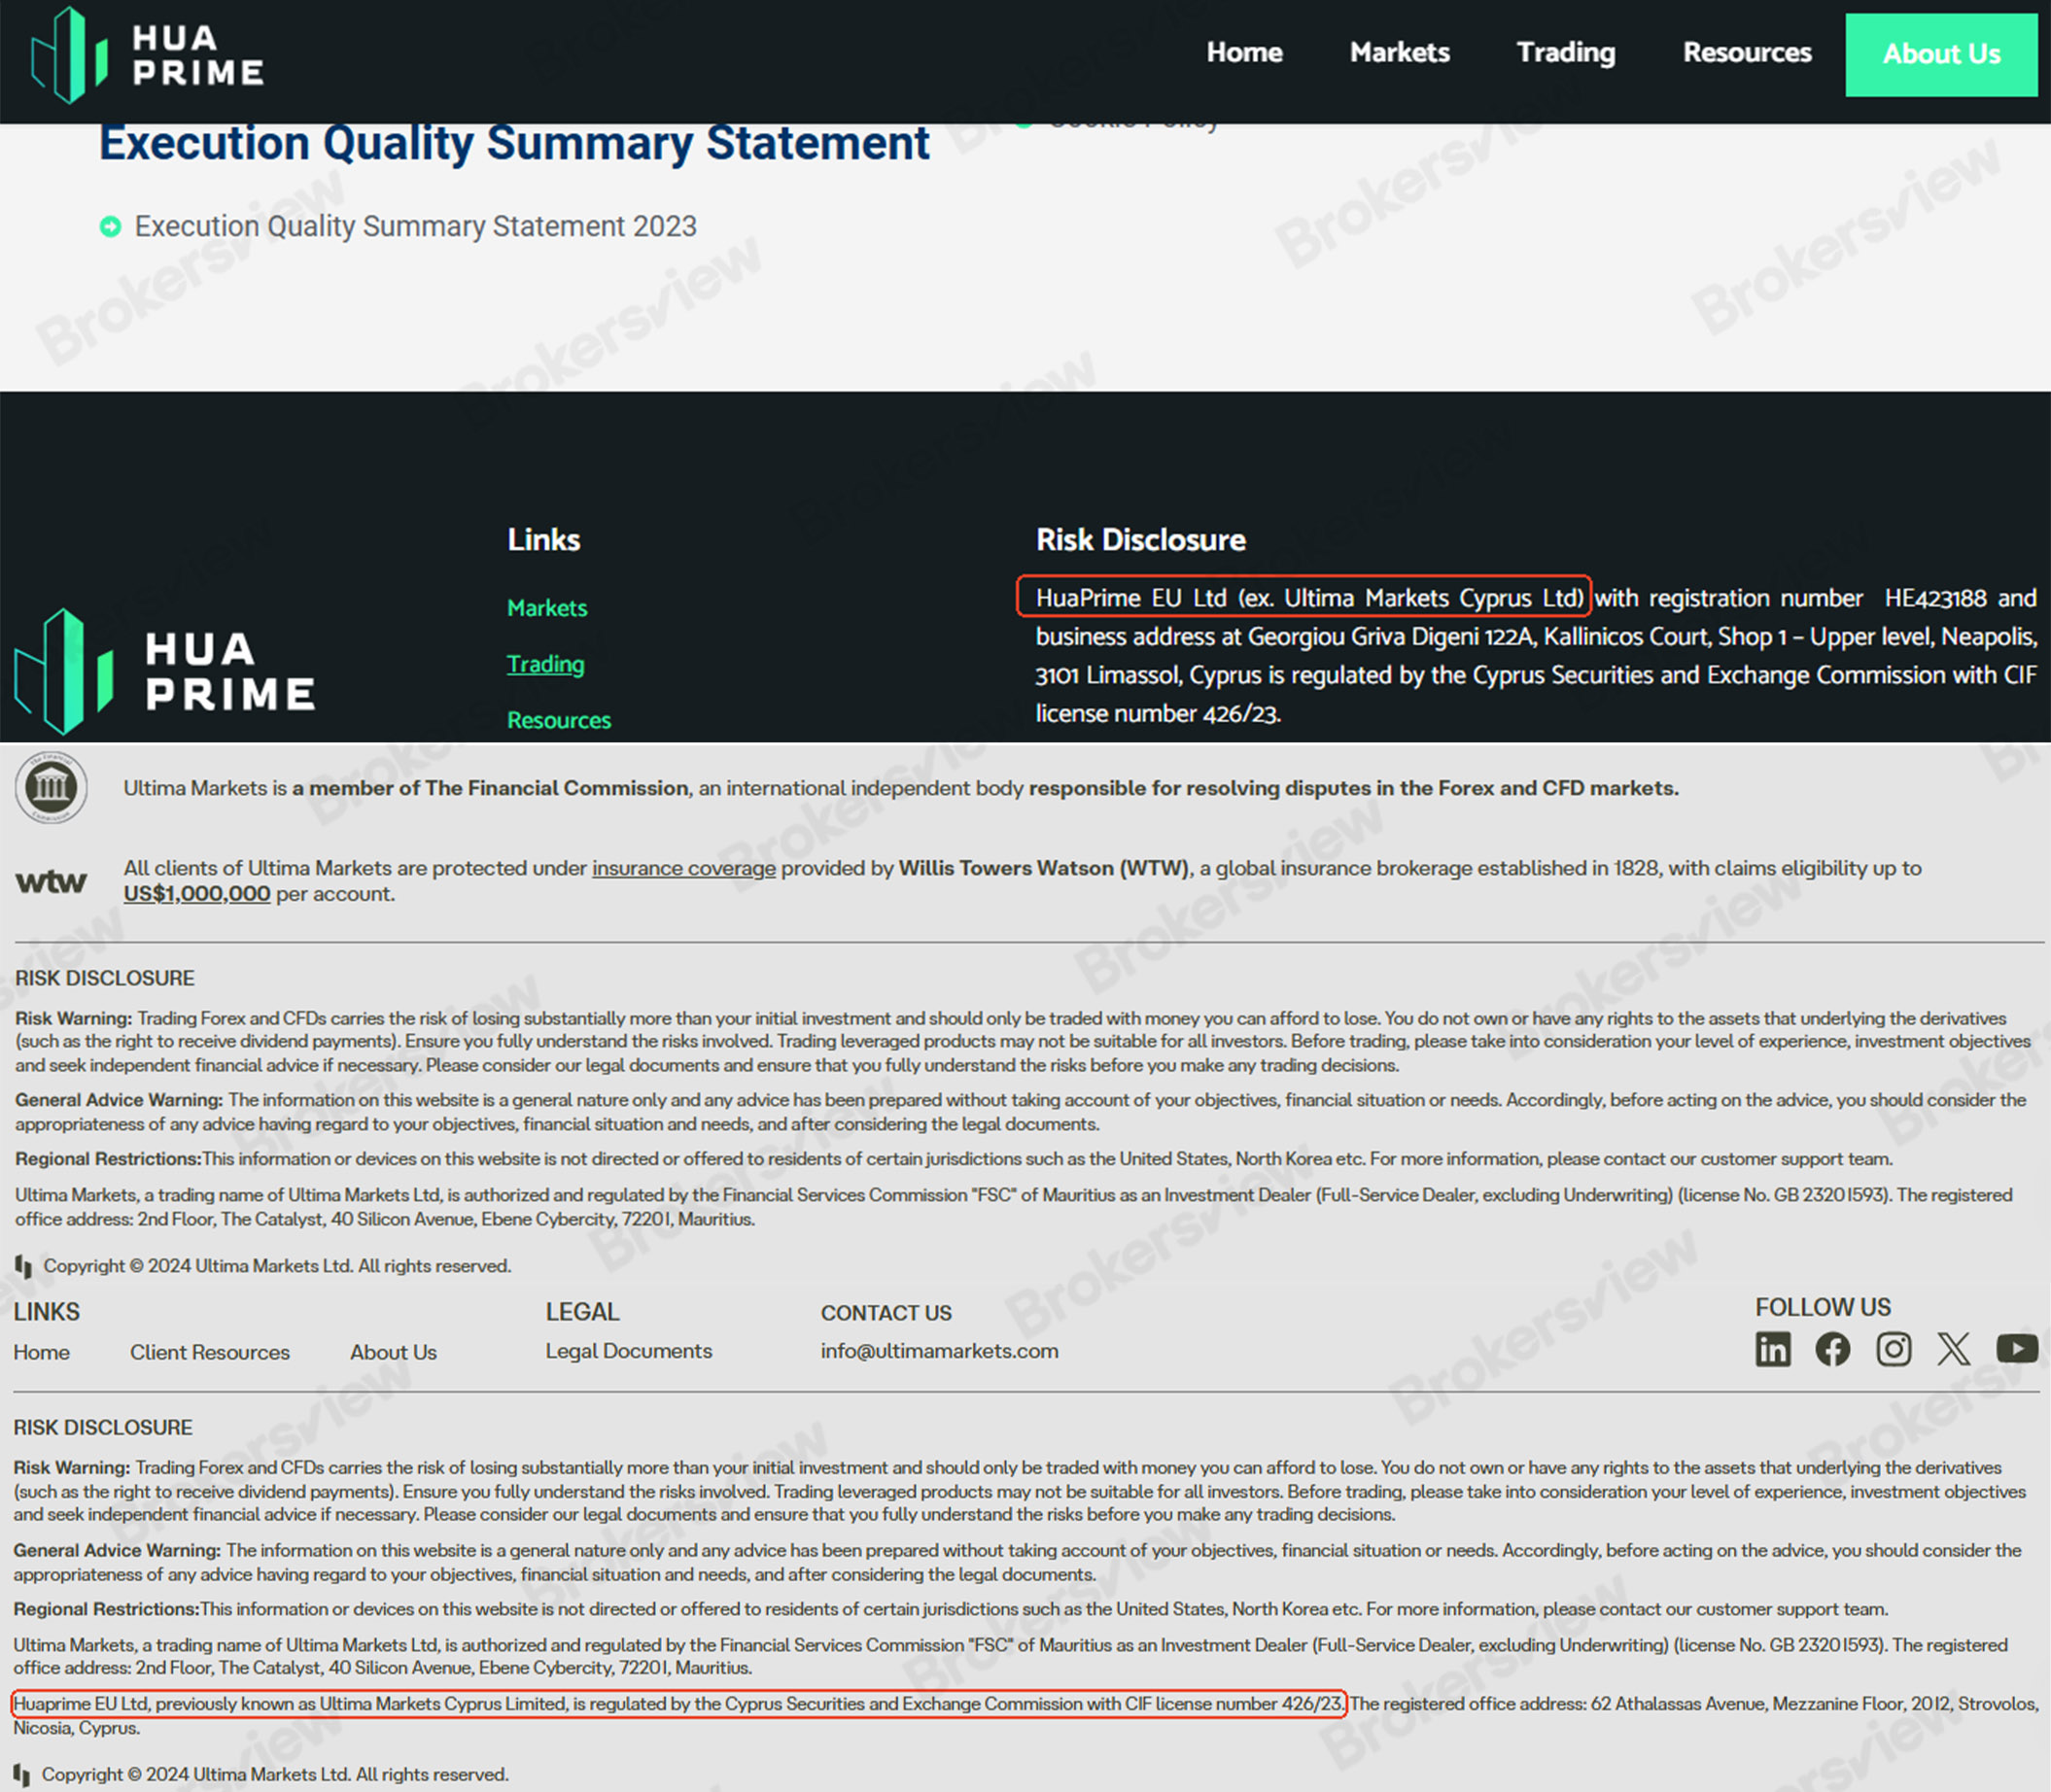
Task: Click the Trading link in footer Links
Action: coord(545,664)
